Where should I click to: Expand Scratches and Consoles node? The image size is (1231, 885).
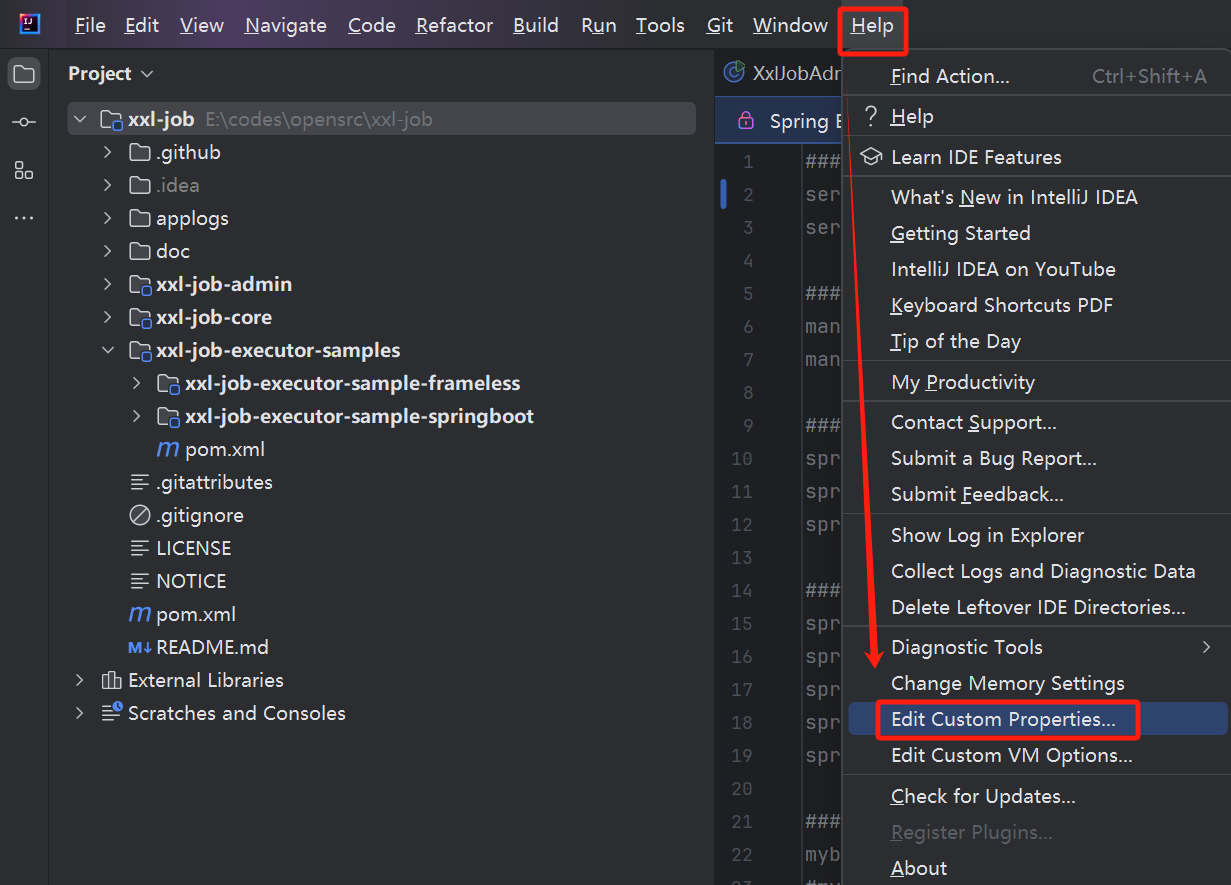point(80,713)
